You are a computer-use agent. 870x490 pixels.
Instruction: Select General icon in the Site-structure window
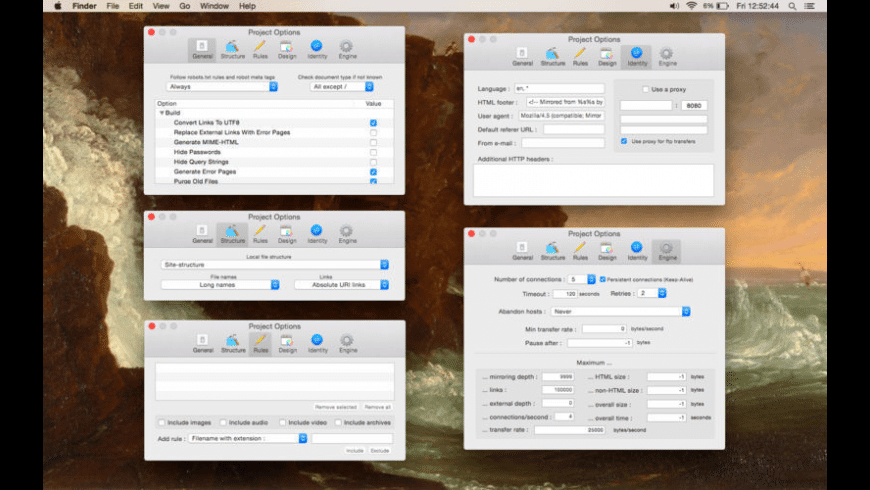coord(202,234)
